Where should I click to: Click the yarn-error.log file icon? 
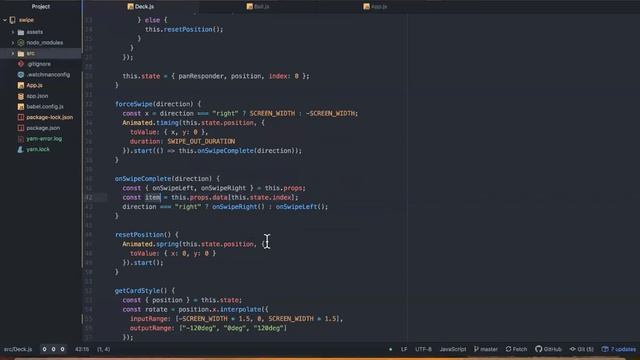(x=21, y=138)
